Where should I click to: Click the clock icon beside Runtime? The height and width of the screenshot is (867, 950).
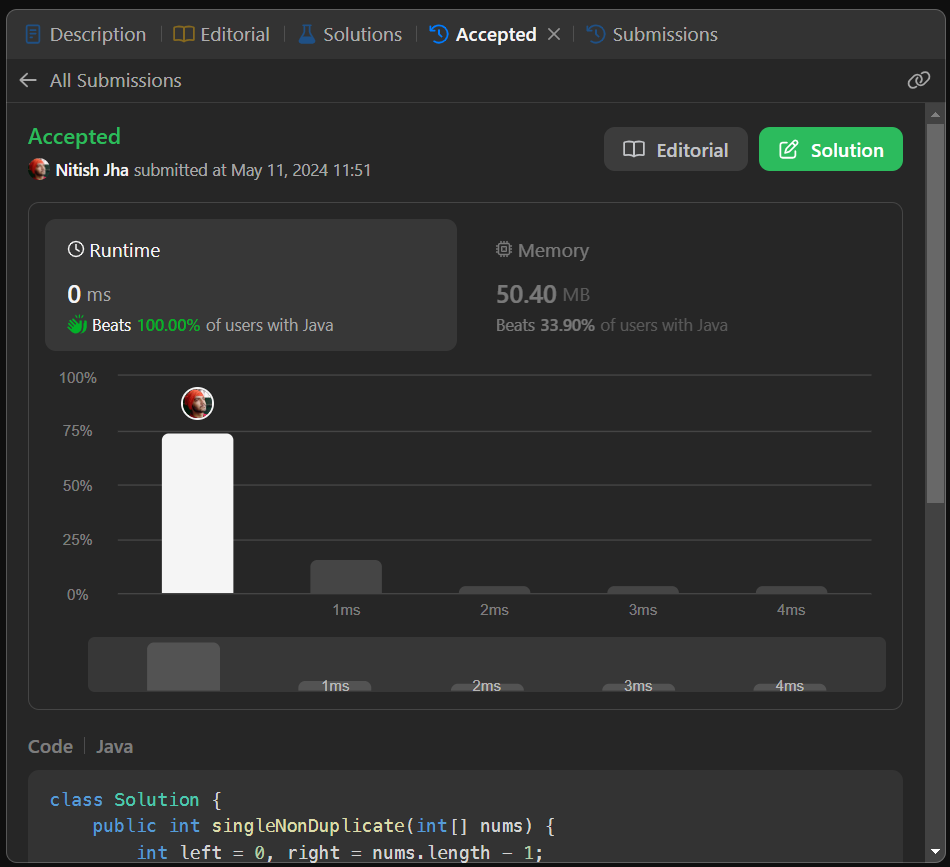coord(76,249)
